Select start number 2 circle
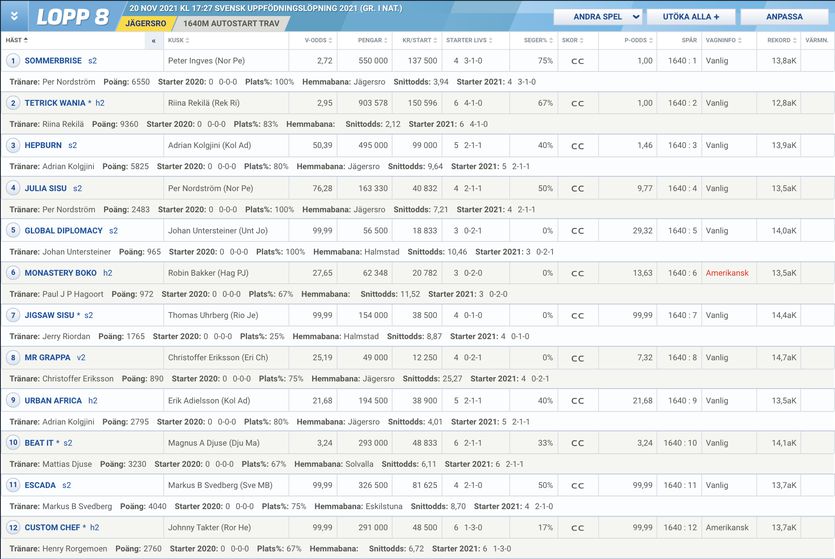The image size is (835, 559). click(13, 103)
